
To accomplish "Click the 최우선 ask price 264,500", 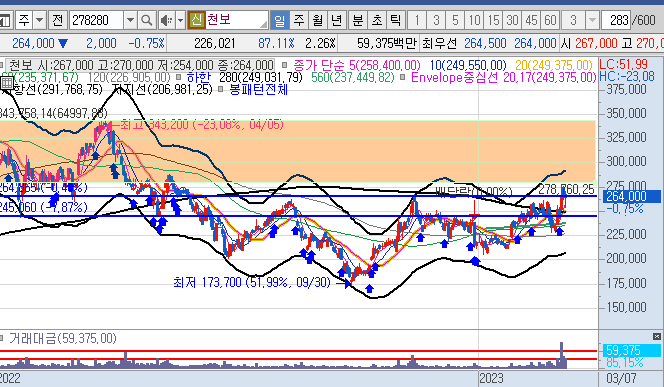I will [x=485, y=43].
